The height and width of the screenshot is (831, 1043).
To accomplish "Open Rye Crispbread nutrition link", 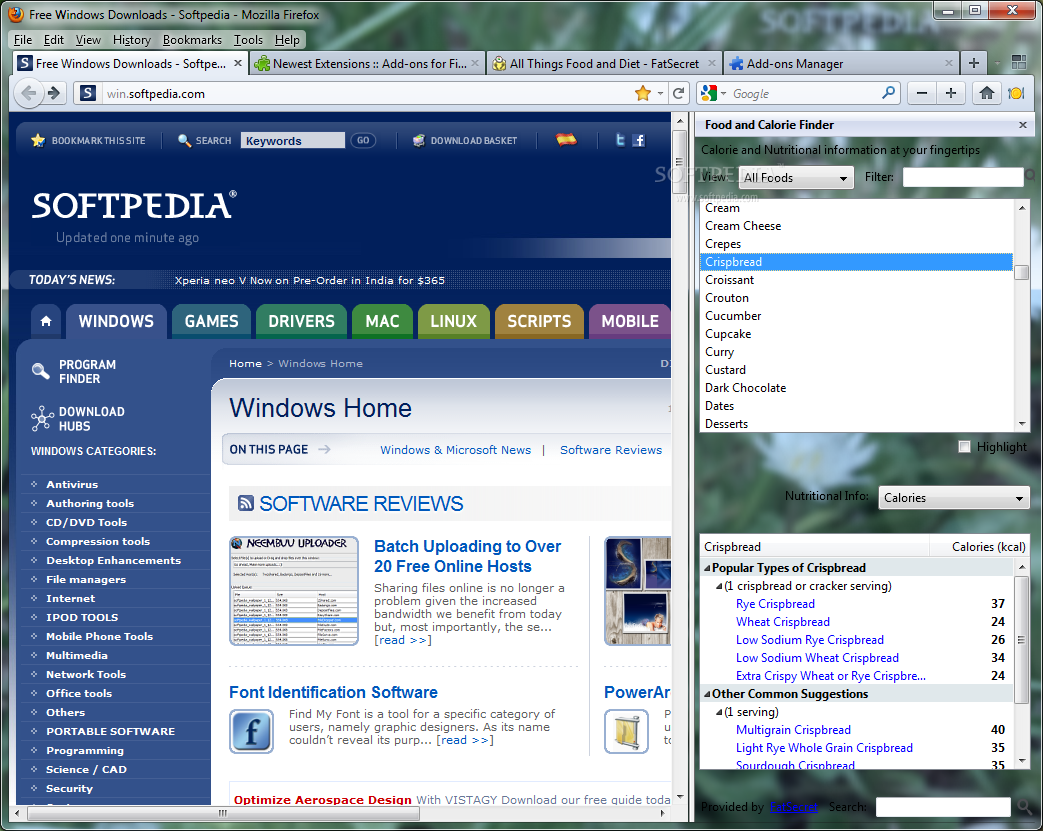I will click(x=775, y=604).
